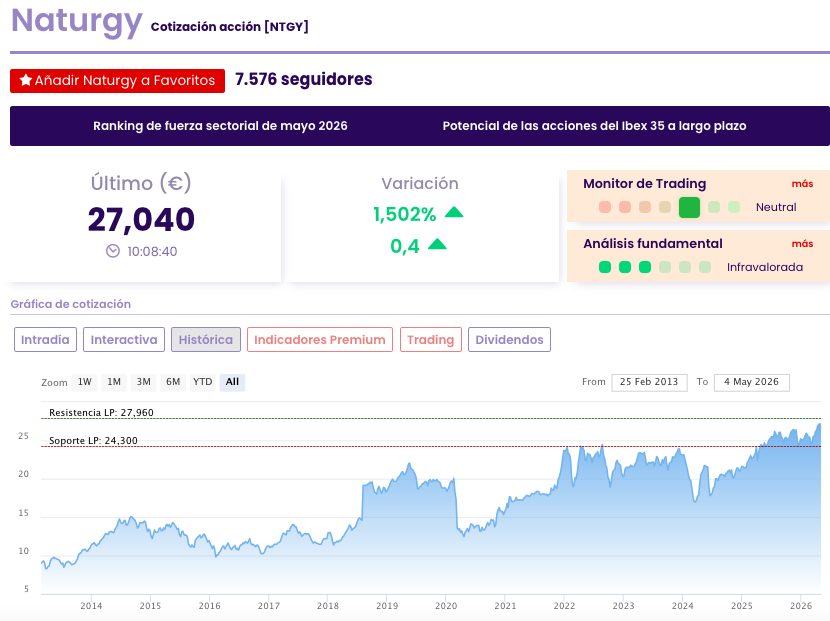Click the To date field 4 May 2026

[x=752, y=382]
